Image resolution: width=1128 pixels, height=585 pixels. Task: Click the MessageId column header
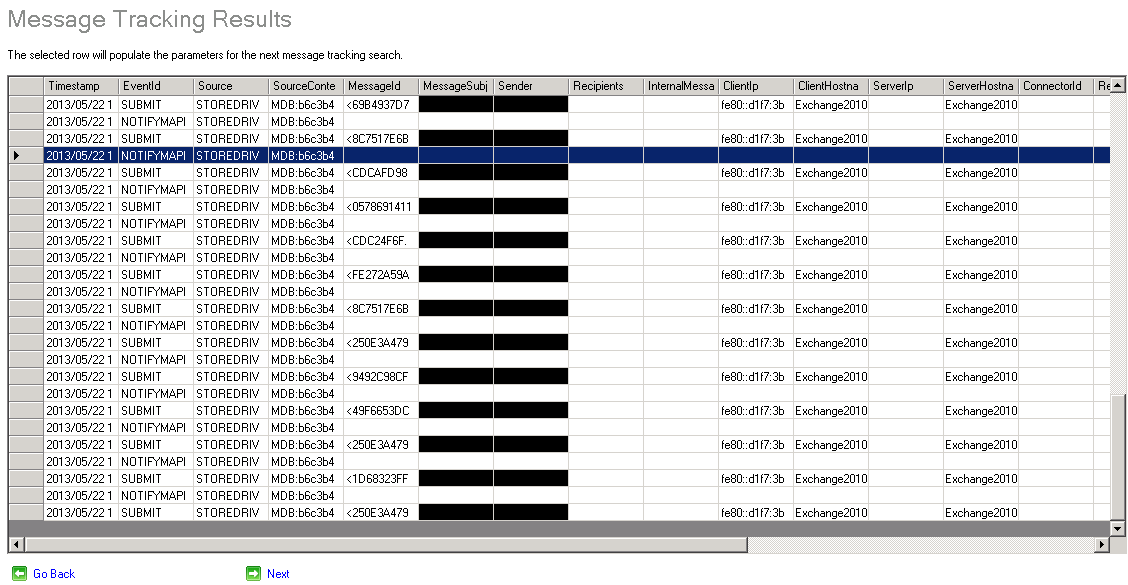(x=380, y=87)
